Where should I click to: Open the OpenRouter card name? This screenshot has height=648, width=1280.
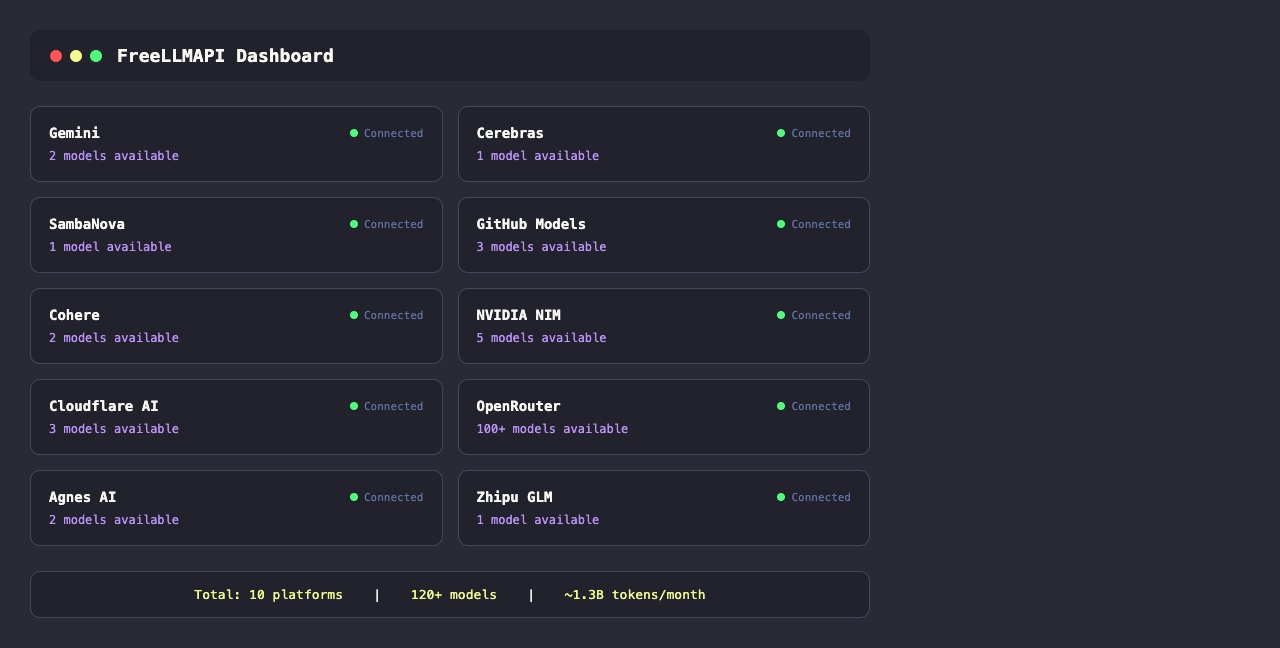click(x=518, y=406)
